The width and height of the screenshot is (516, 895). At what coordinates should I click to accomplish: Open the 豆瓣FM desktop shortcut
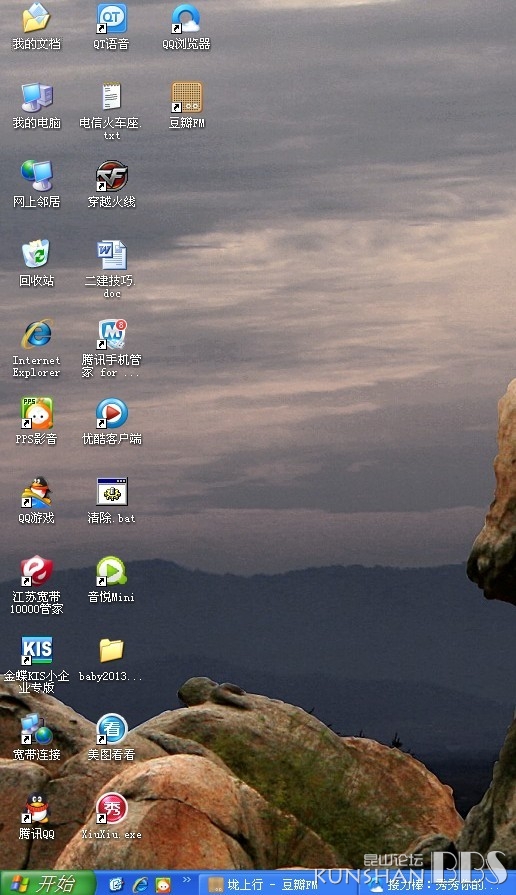[187, 97]
